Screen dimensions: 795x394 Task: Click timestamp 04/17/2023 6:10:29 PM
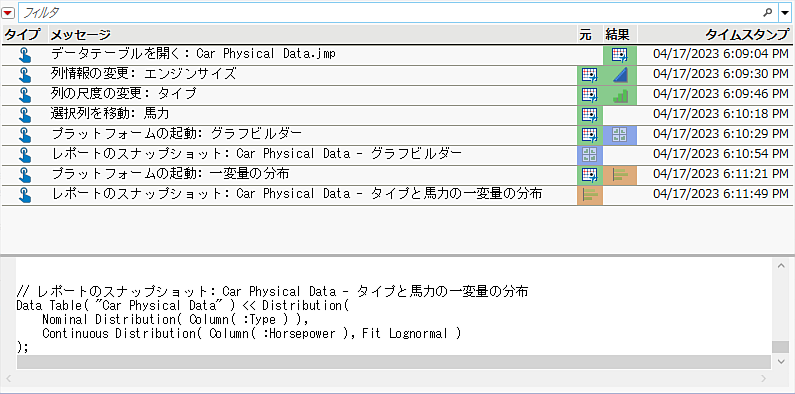tap(721, 134)
